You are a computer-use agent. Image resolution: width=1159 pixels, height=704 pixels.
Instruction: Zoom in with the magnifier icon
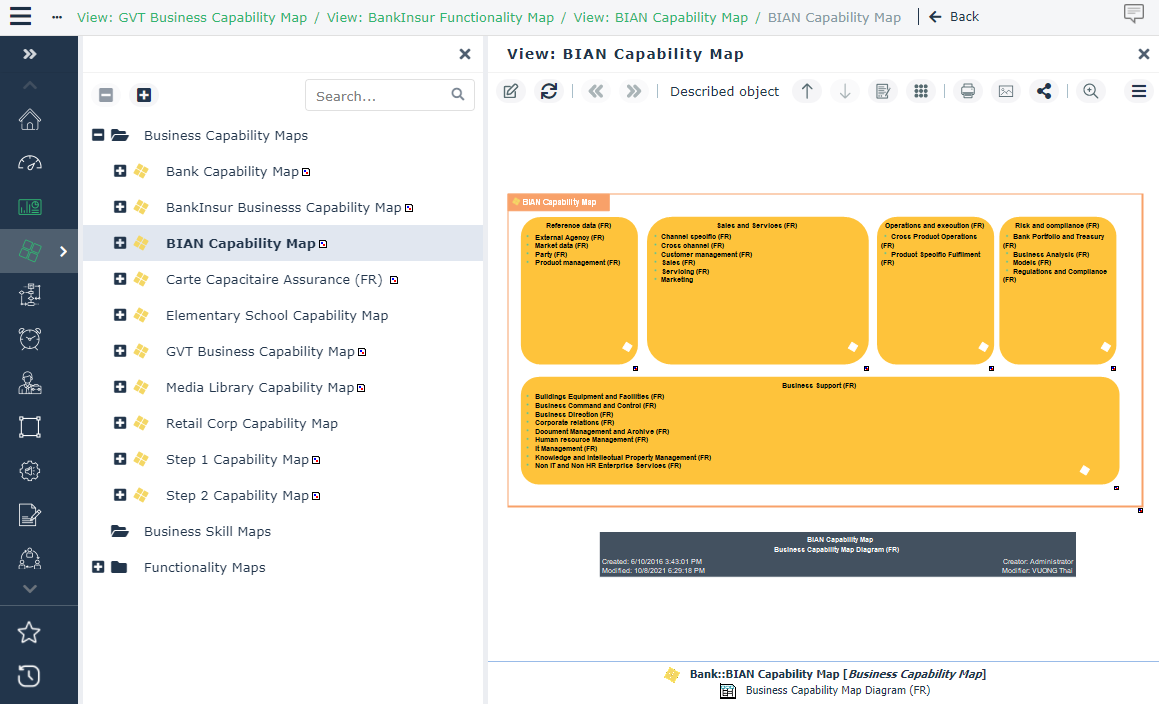[x=1090, y=91]
